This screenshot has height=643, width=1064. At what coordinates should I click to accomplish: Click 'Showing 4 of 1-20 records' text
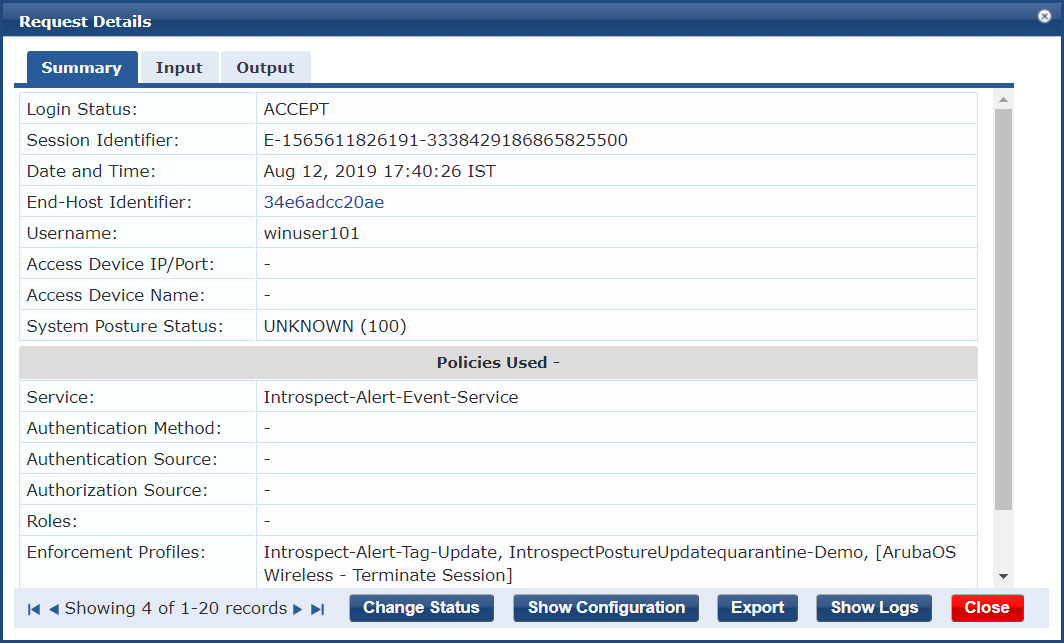point(176,608)
